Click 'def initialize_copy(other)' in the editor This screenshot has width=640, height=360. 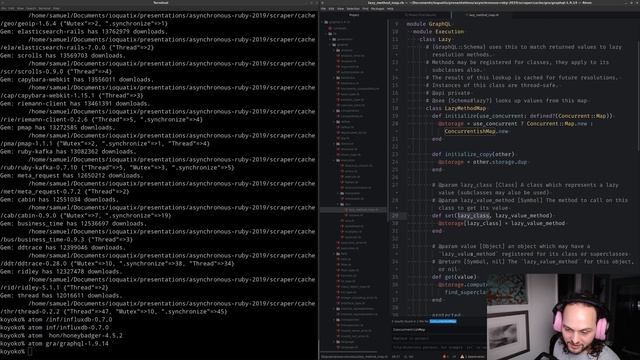click(473, 155)
